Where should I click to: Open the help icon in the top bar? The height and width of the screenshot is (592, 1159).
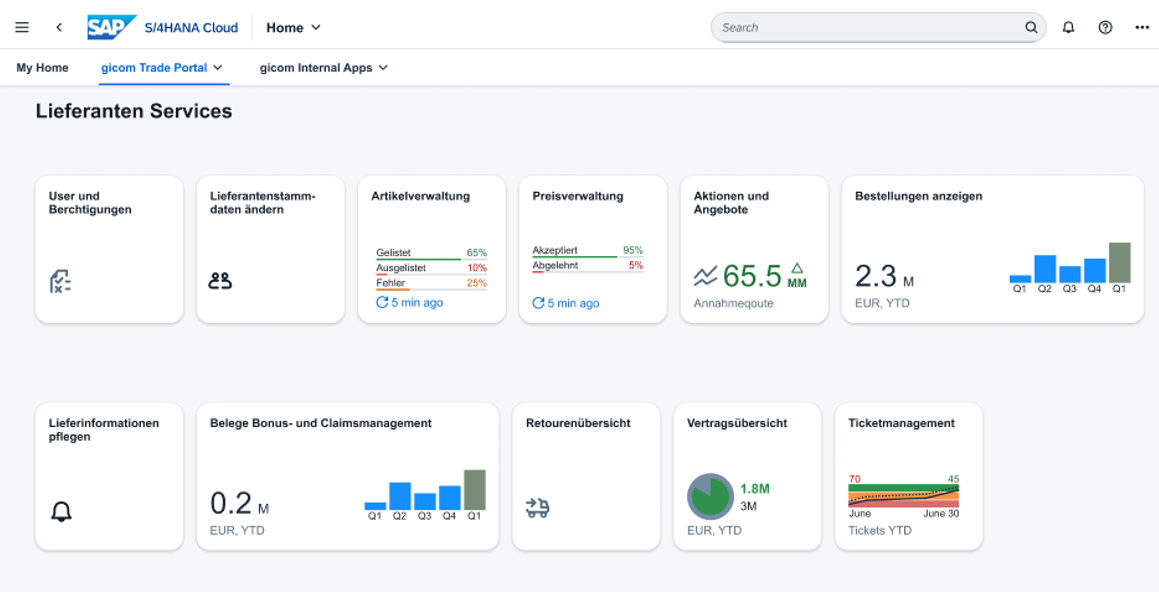tap(1105, 27)
